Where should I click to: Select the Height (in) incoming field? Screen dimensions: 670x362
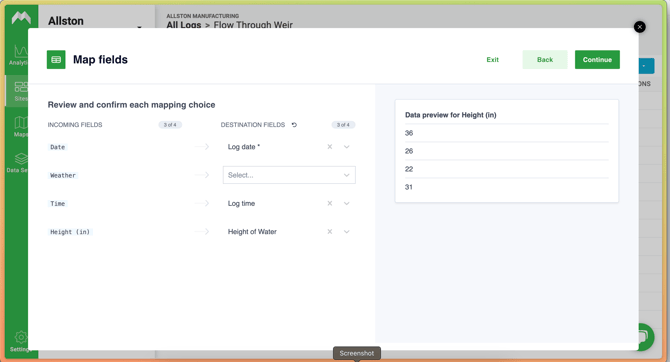point(70,232)
